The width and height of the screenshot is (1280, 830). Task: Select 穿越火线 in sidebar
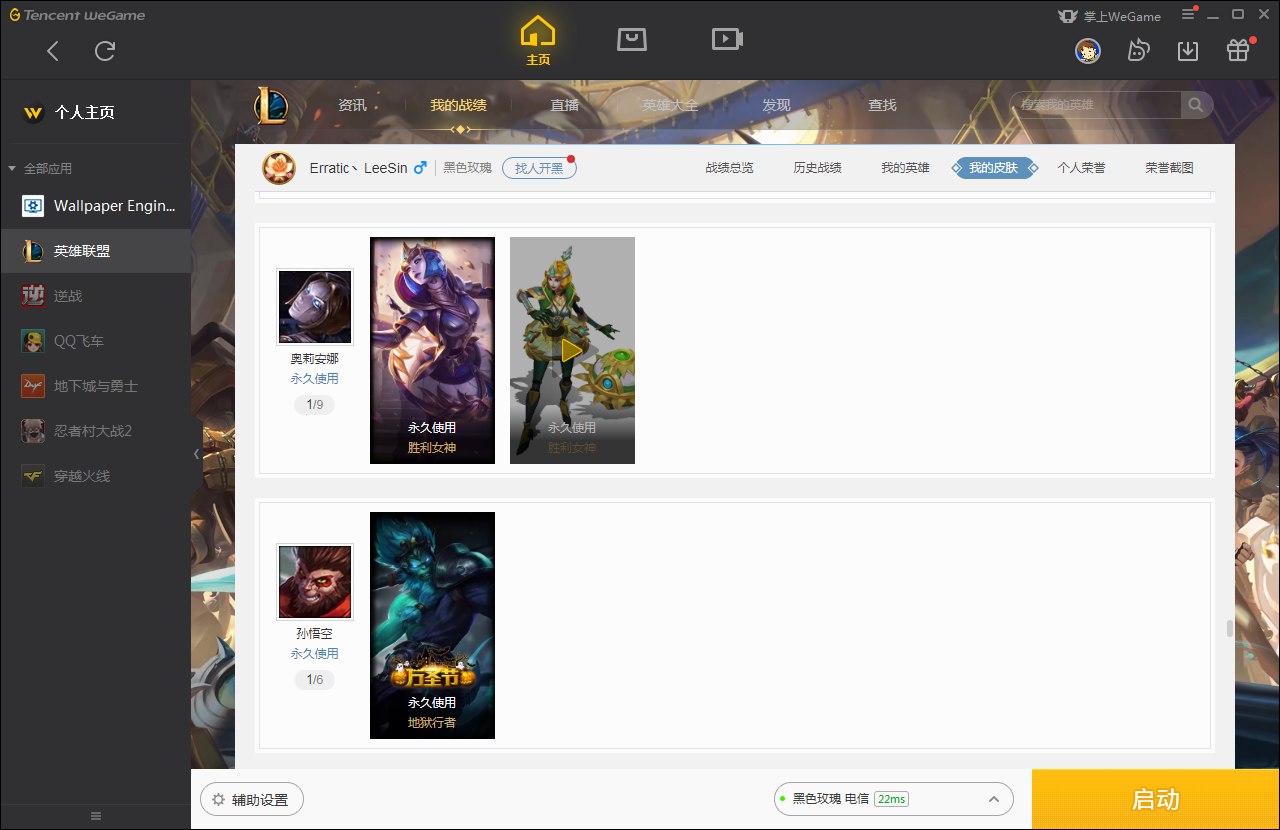point(95,476)
